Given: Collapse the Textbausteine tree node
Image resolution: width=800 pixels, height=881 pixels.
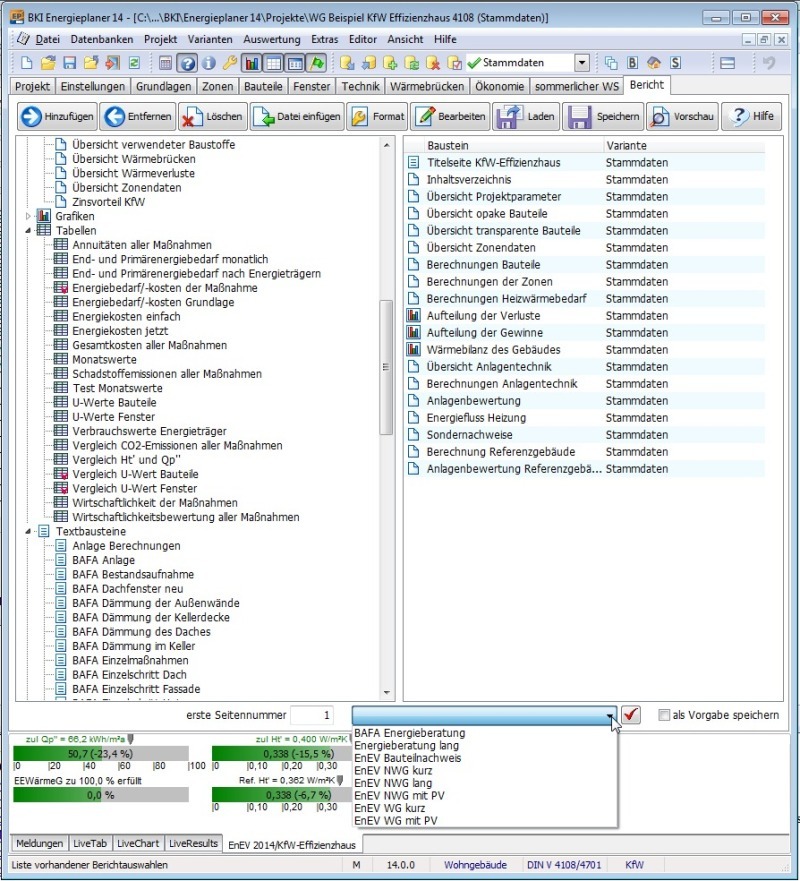Looking at the screenshot, I should pos(28,532).
